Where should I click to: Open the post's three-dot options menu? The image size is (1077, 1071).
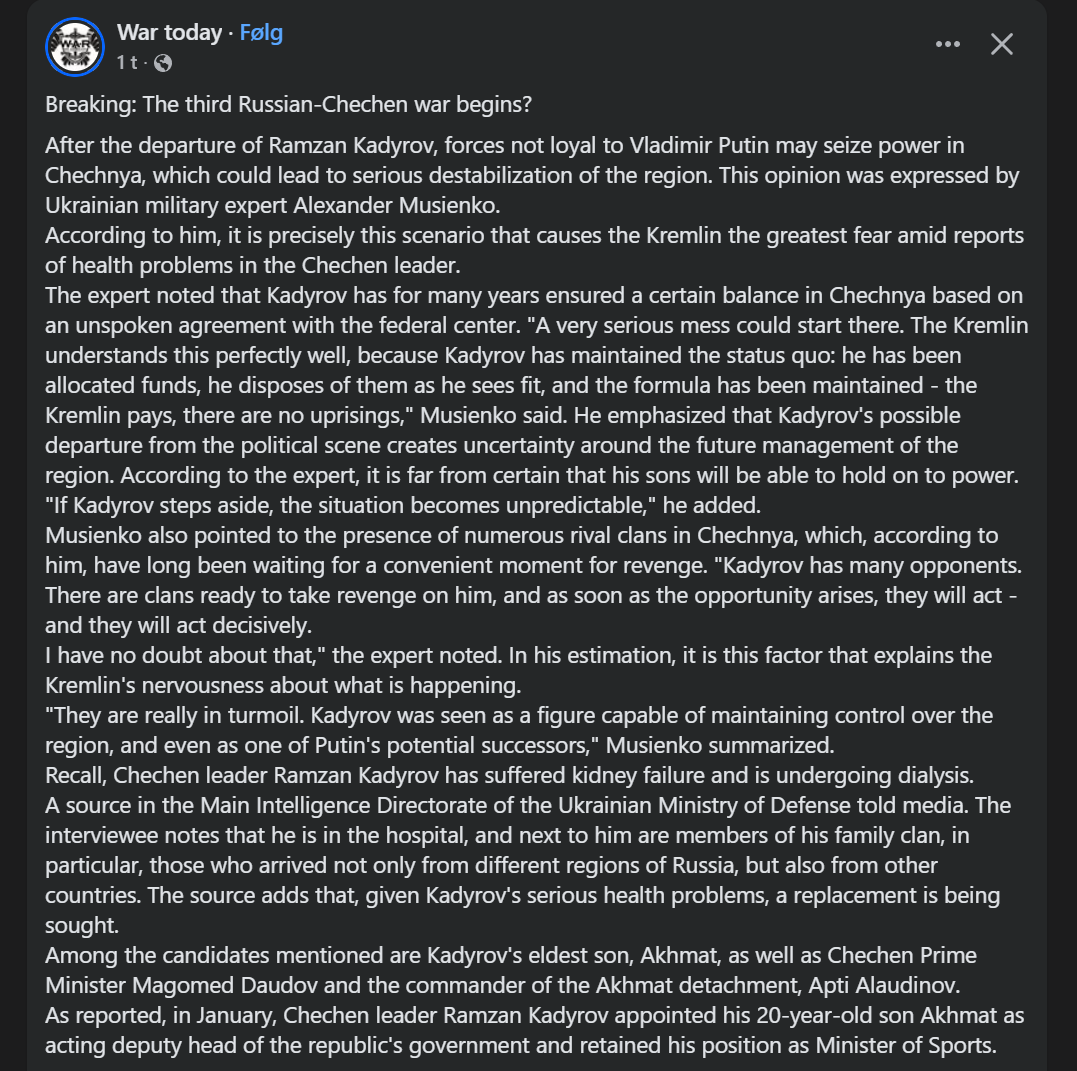(947, 44)
